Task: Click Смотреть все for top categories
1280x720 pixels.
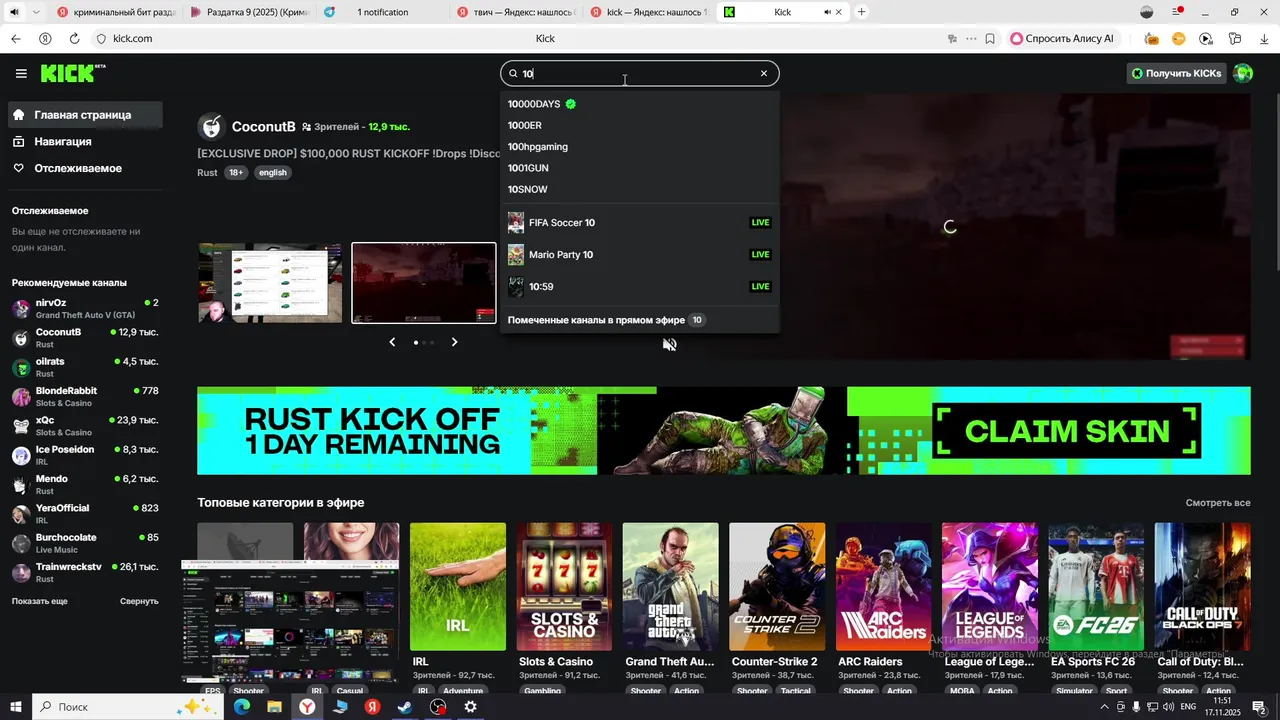Action: tap(1218, 503)
